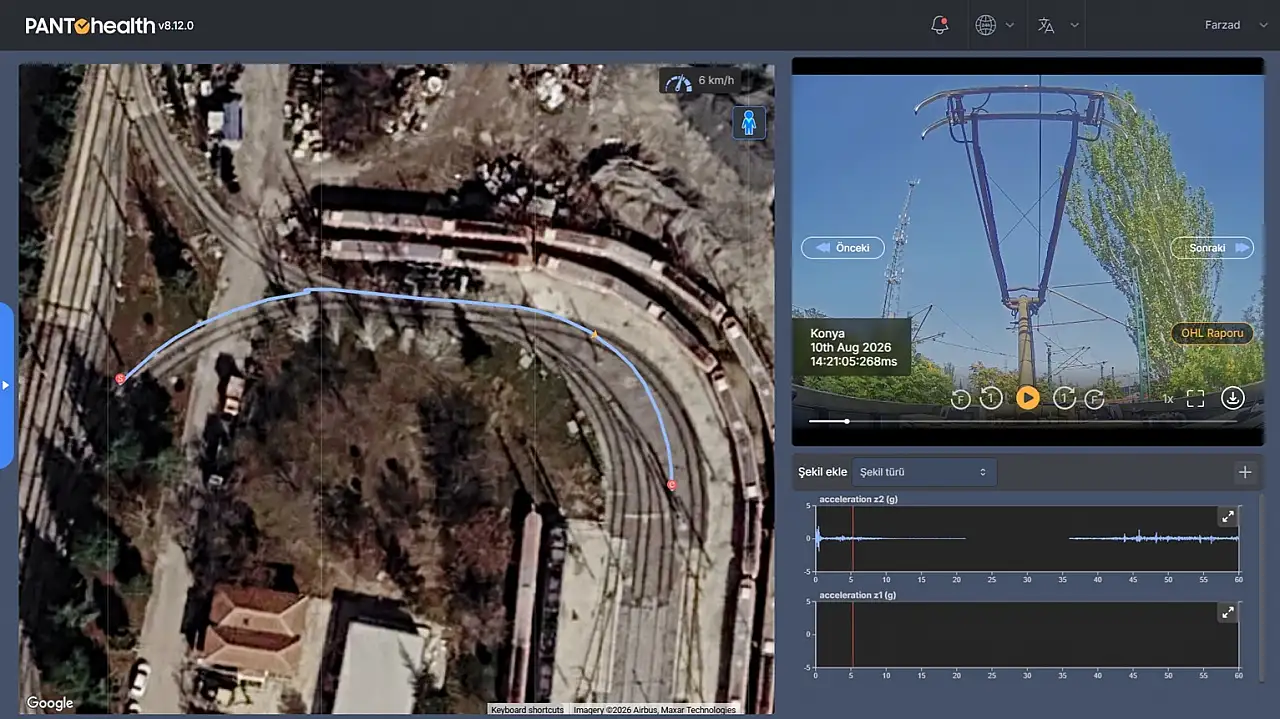The image size is (1280, 719).
Task: Expand the acceleration z1 chart
Action: (x=1227, y=612)
